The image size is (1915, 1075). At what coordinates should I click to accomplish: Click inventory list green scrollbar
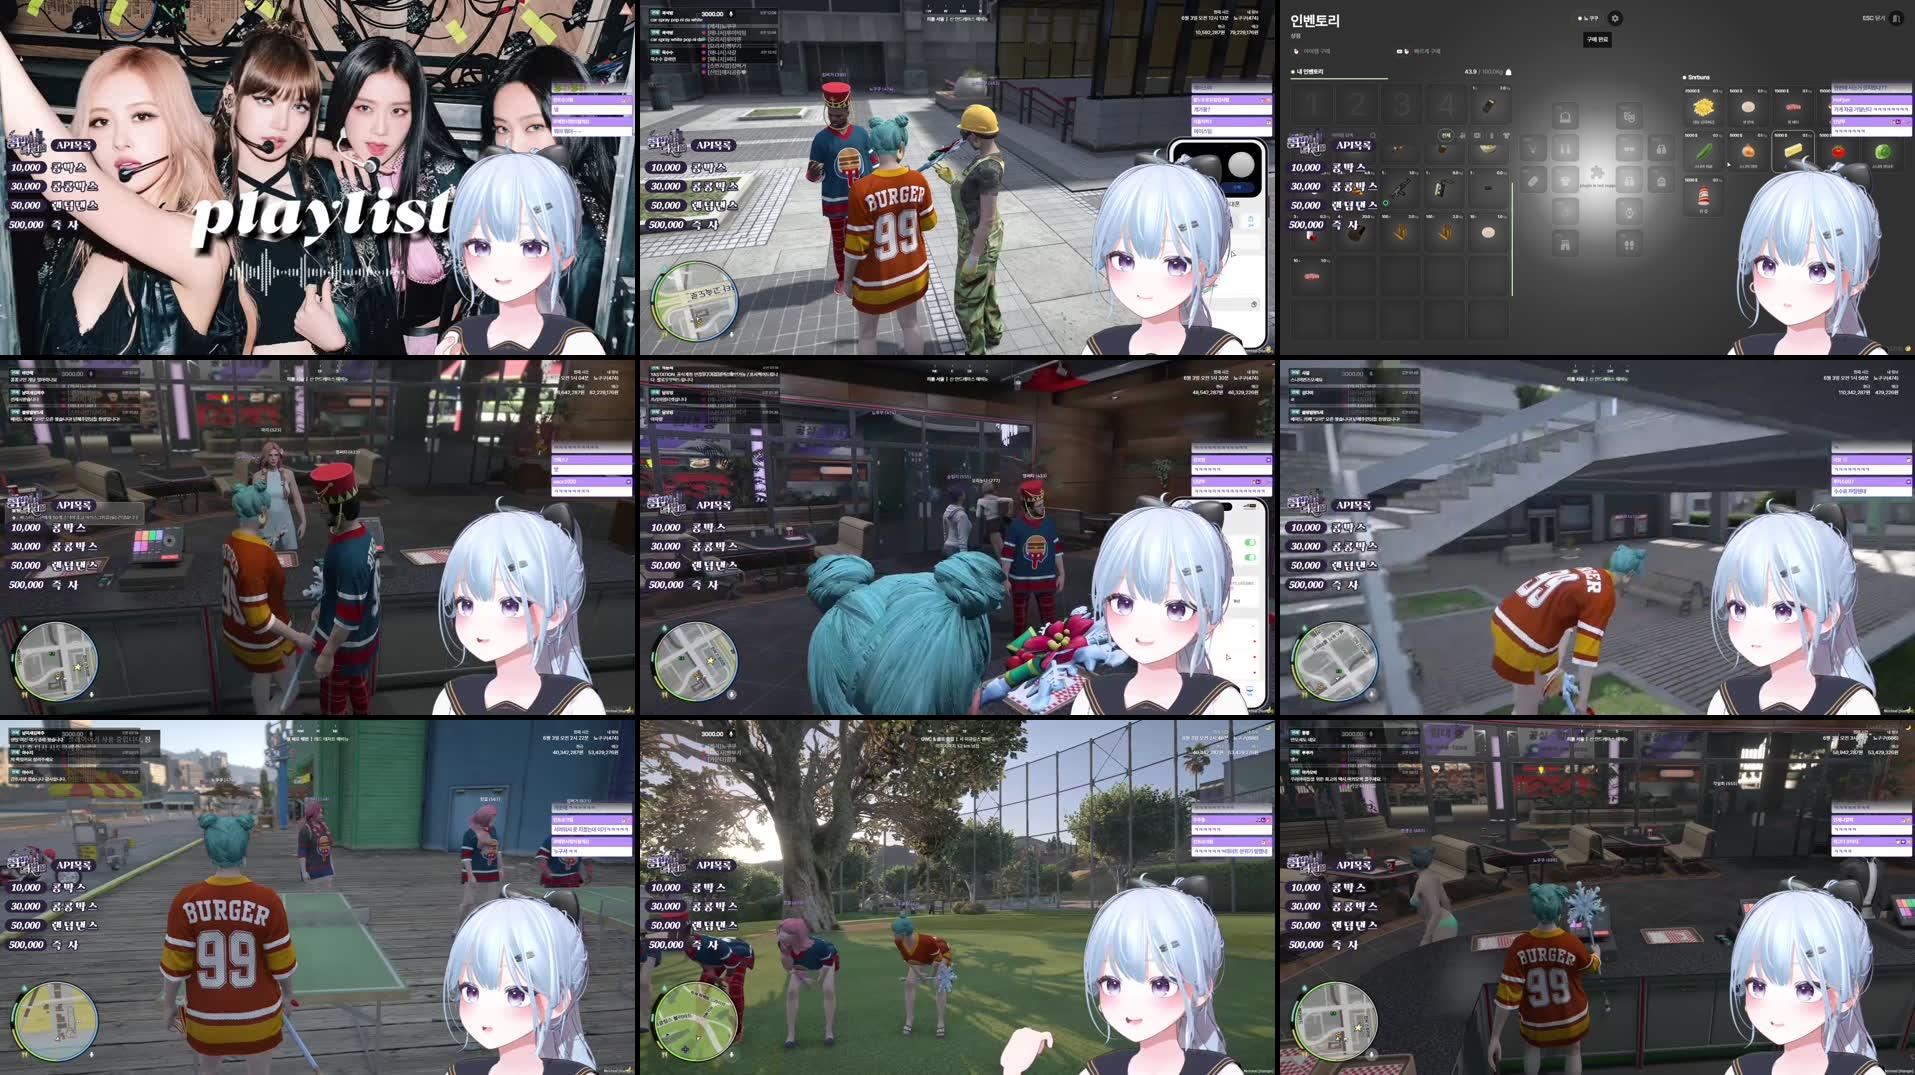pos(1512,239)
